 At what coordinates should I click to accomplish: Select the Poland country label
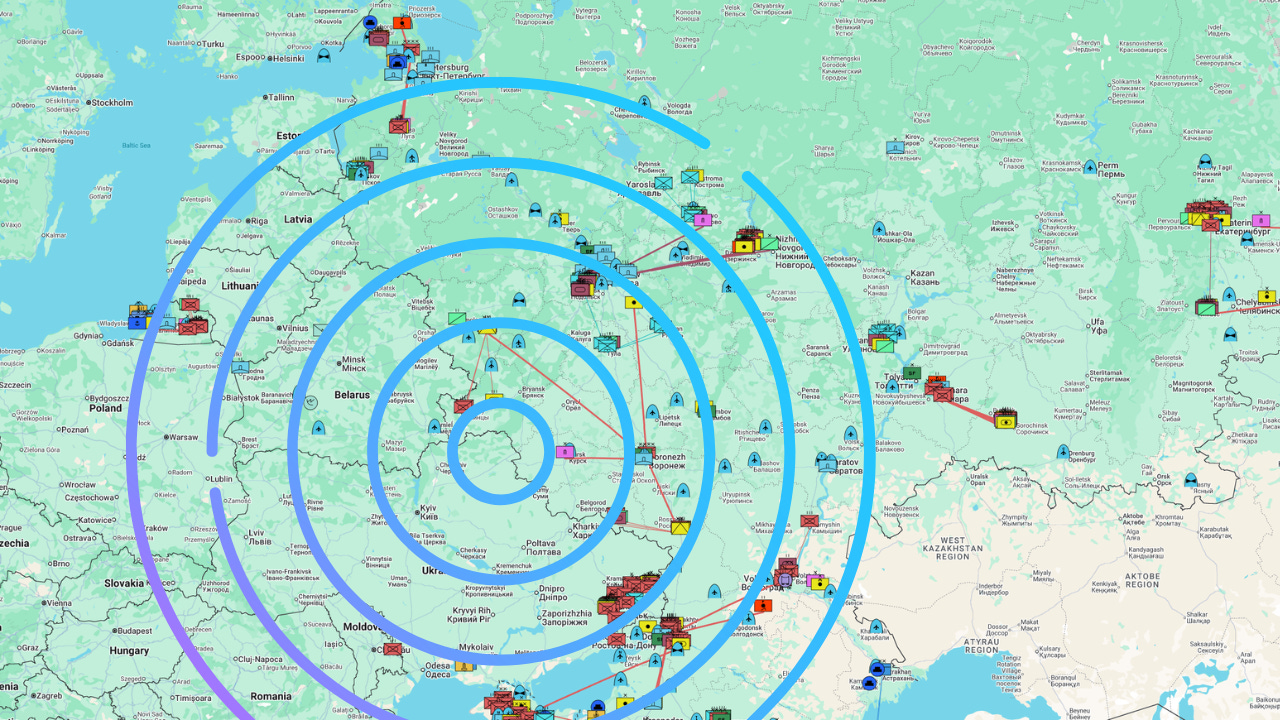(105, 408)
